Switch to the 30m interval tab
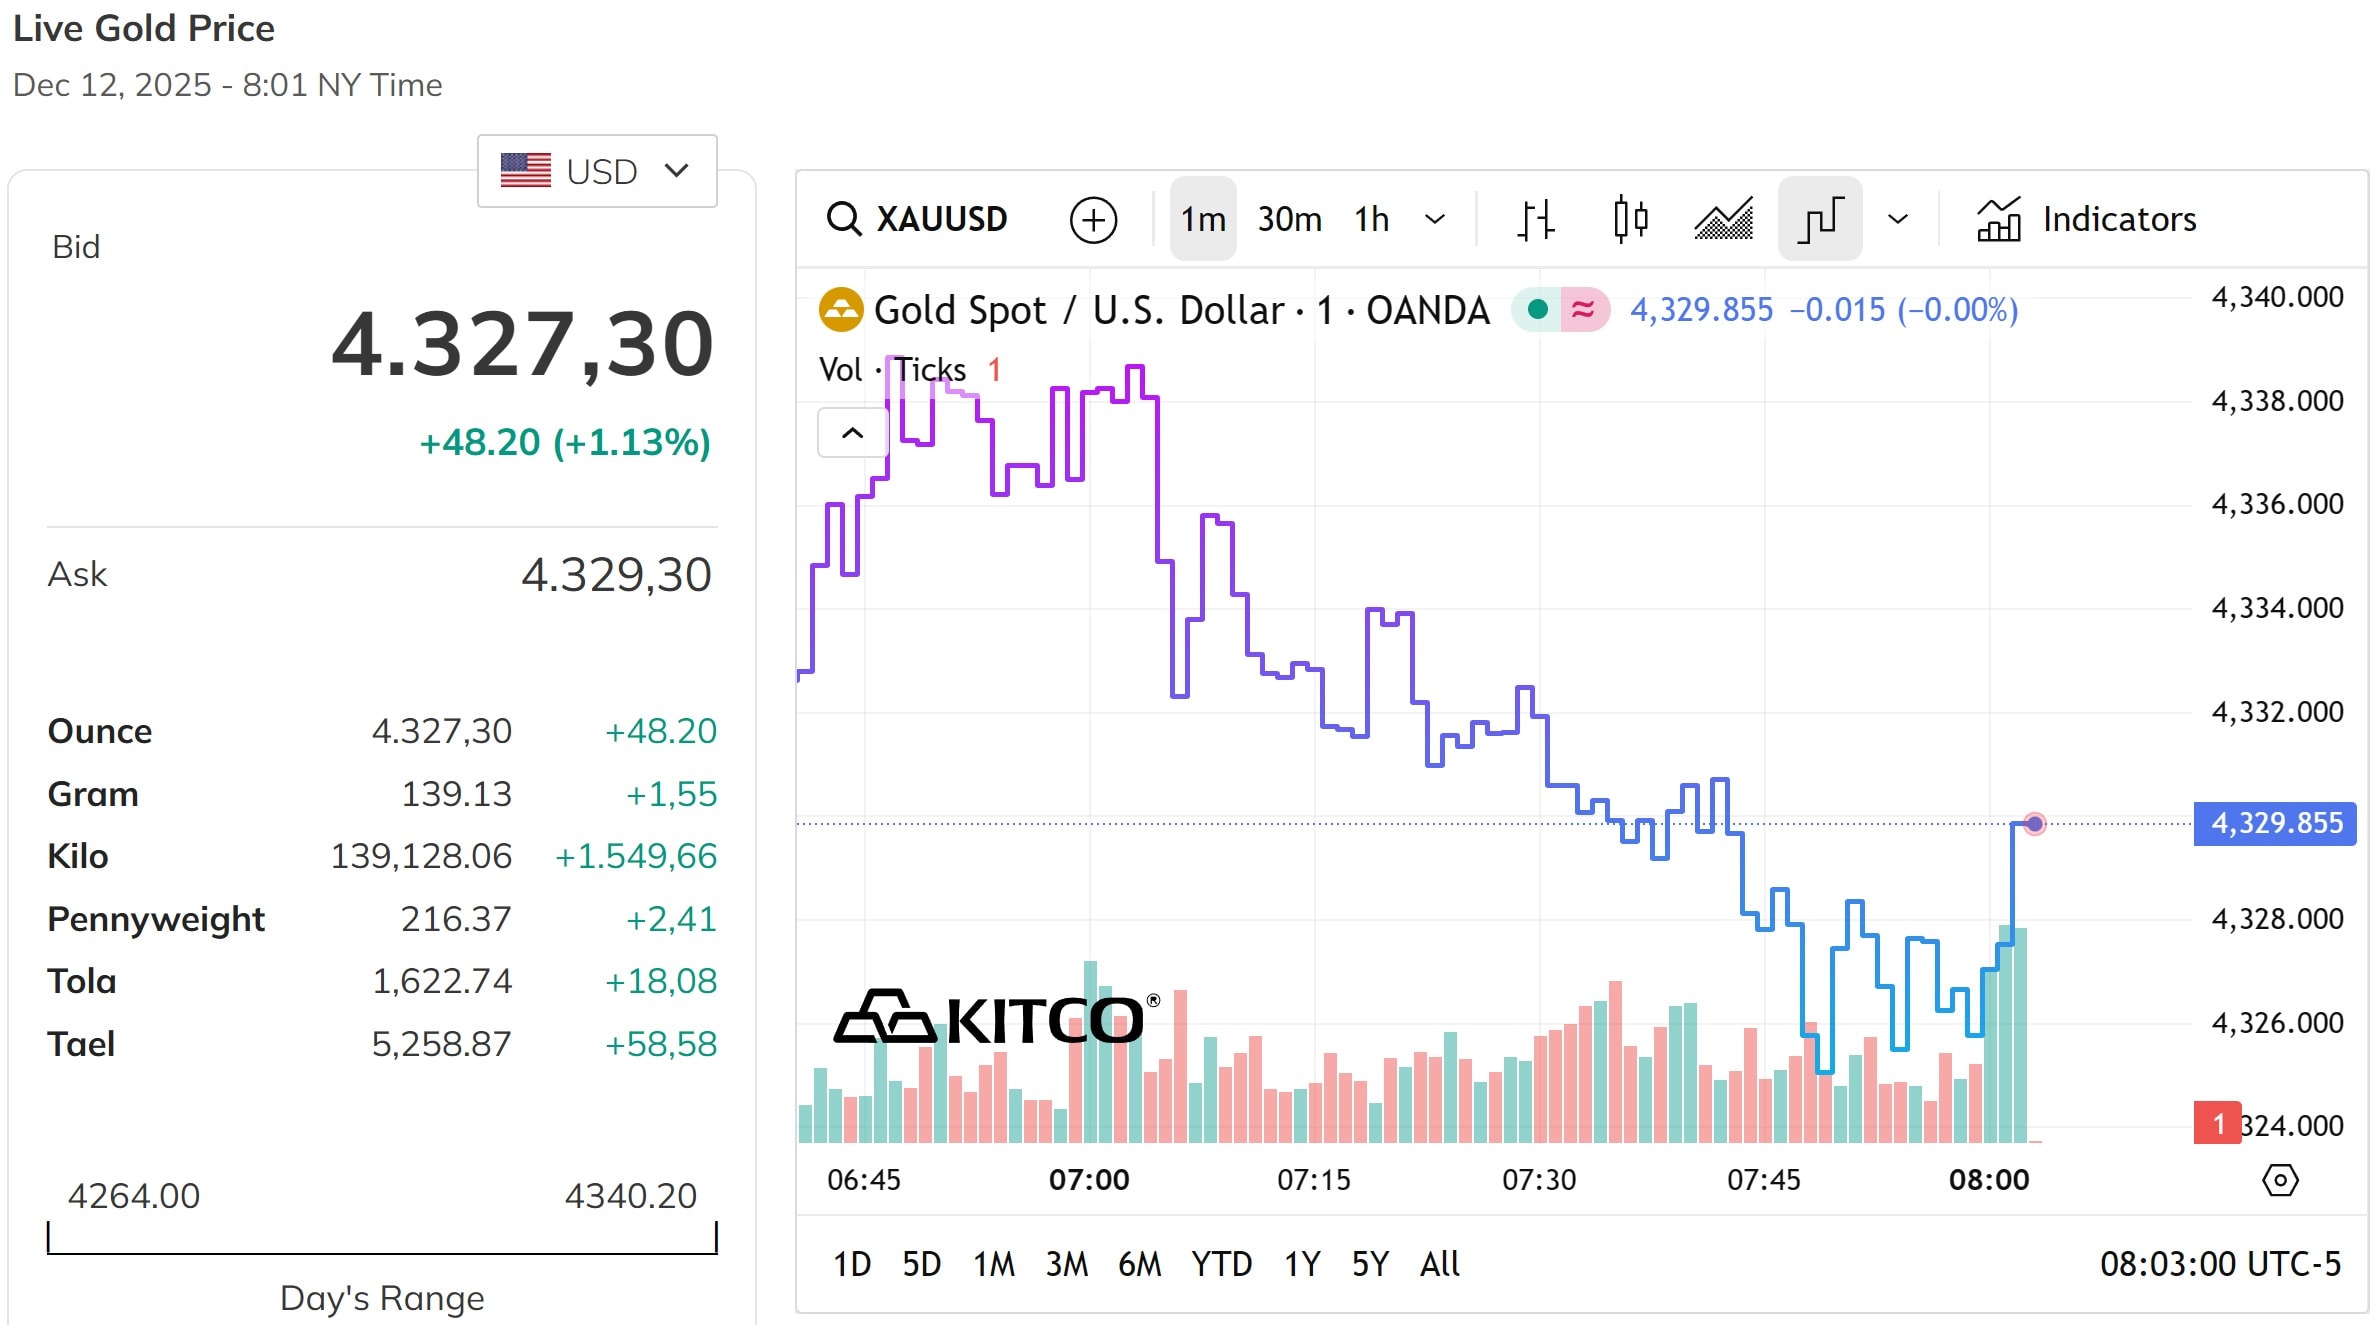Screen dimensions: 2375x1325 point(1288,218)
